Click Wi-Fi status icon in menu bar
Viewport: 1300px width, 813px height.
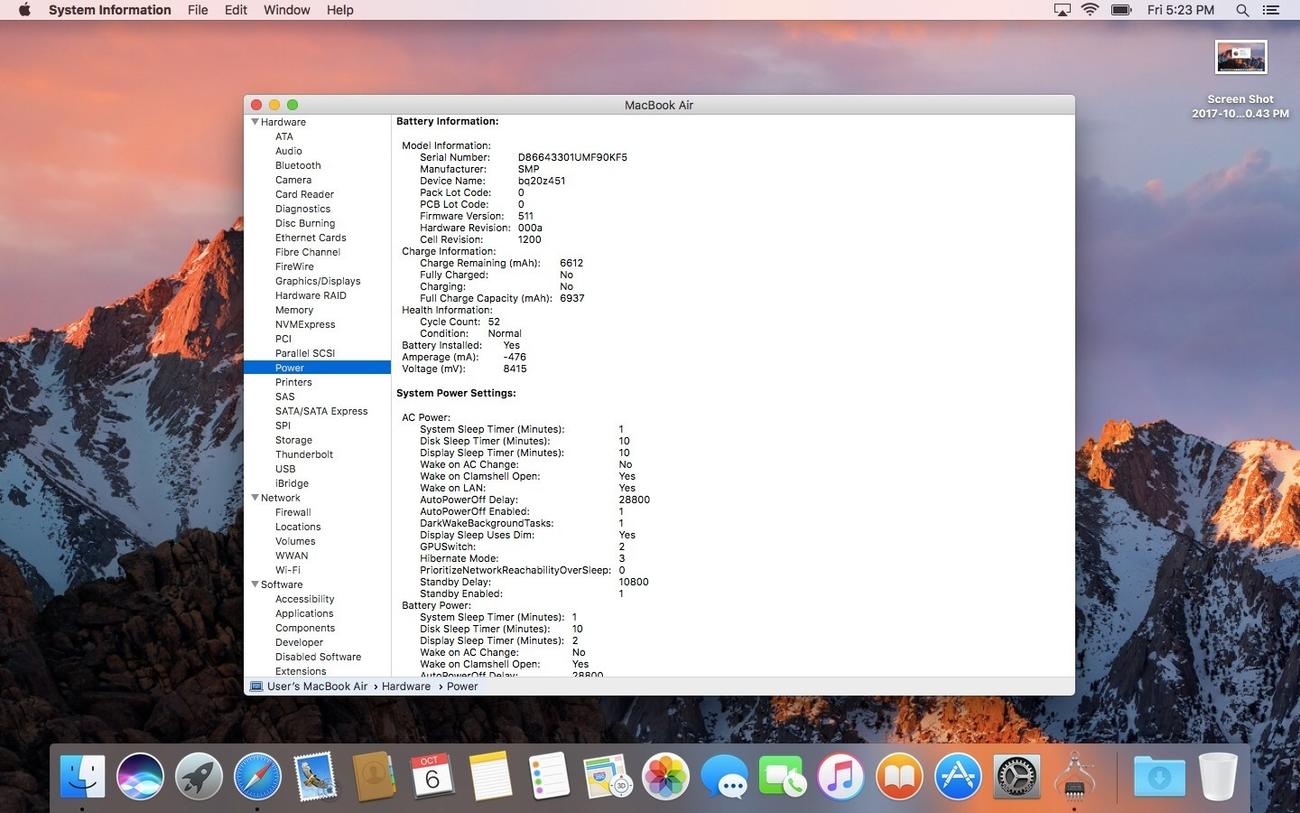pyautogui.click(x=1090, y=10)
